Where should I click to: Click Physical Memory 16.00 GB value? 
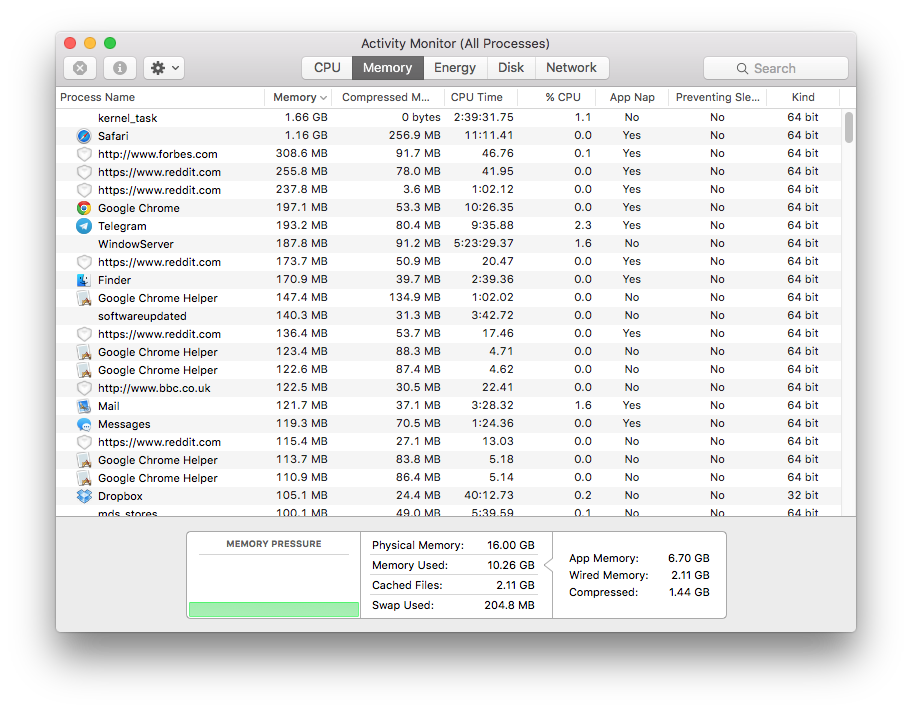pyautogui.click(x=511, y=546)
